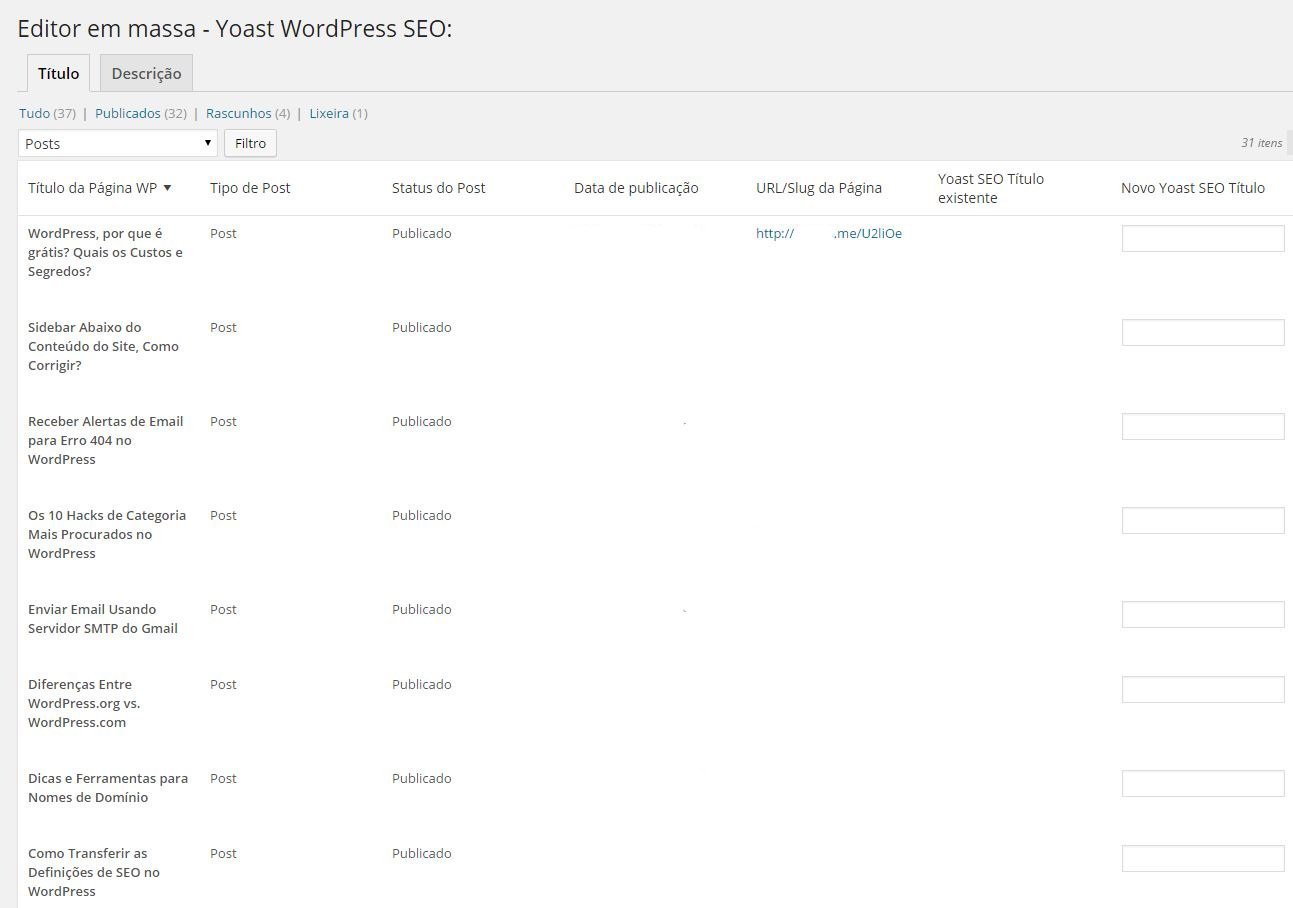This screenshot has height=908, width=1293.
Task: Open the Descrição tab
Action: point(146,73)
